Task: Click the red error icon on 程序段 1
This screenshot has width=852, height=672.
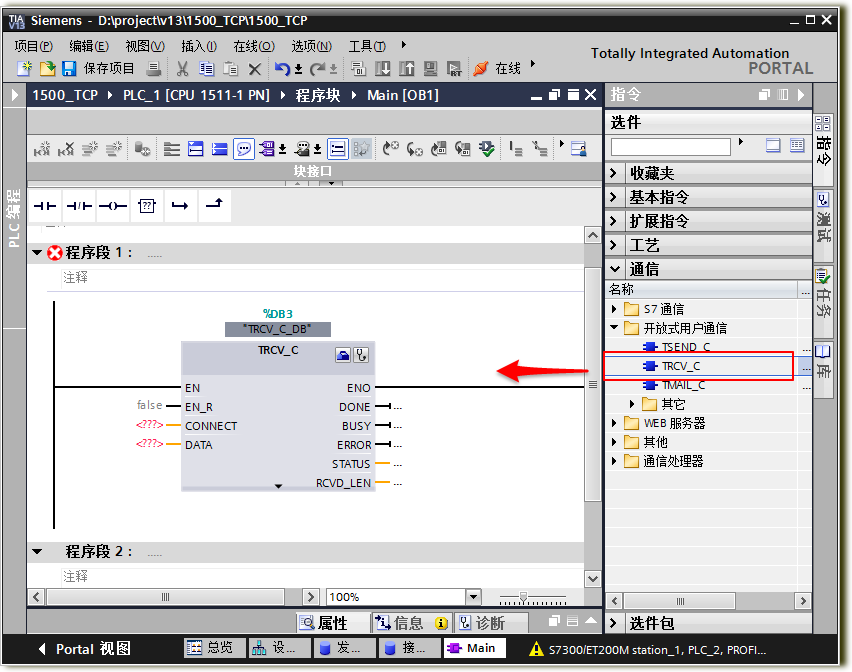Action: 54,253
